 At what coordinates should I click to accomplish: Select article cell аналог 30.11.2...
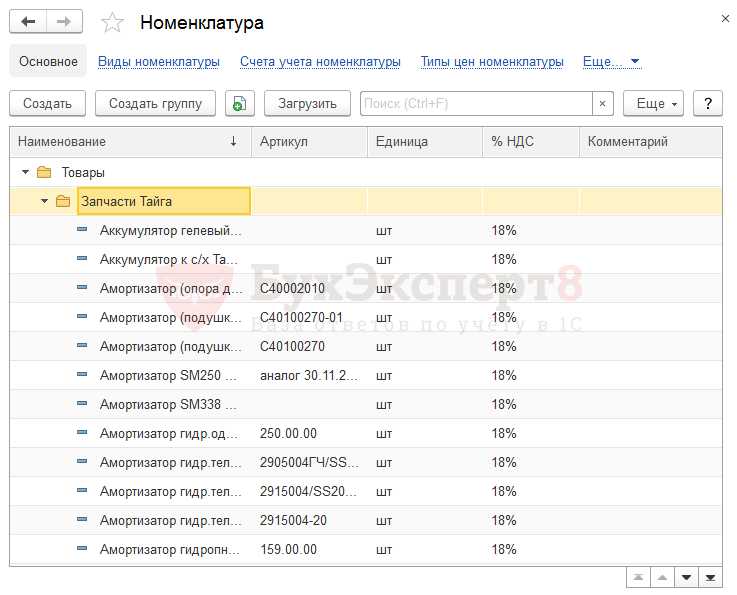[309, 376]
